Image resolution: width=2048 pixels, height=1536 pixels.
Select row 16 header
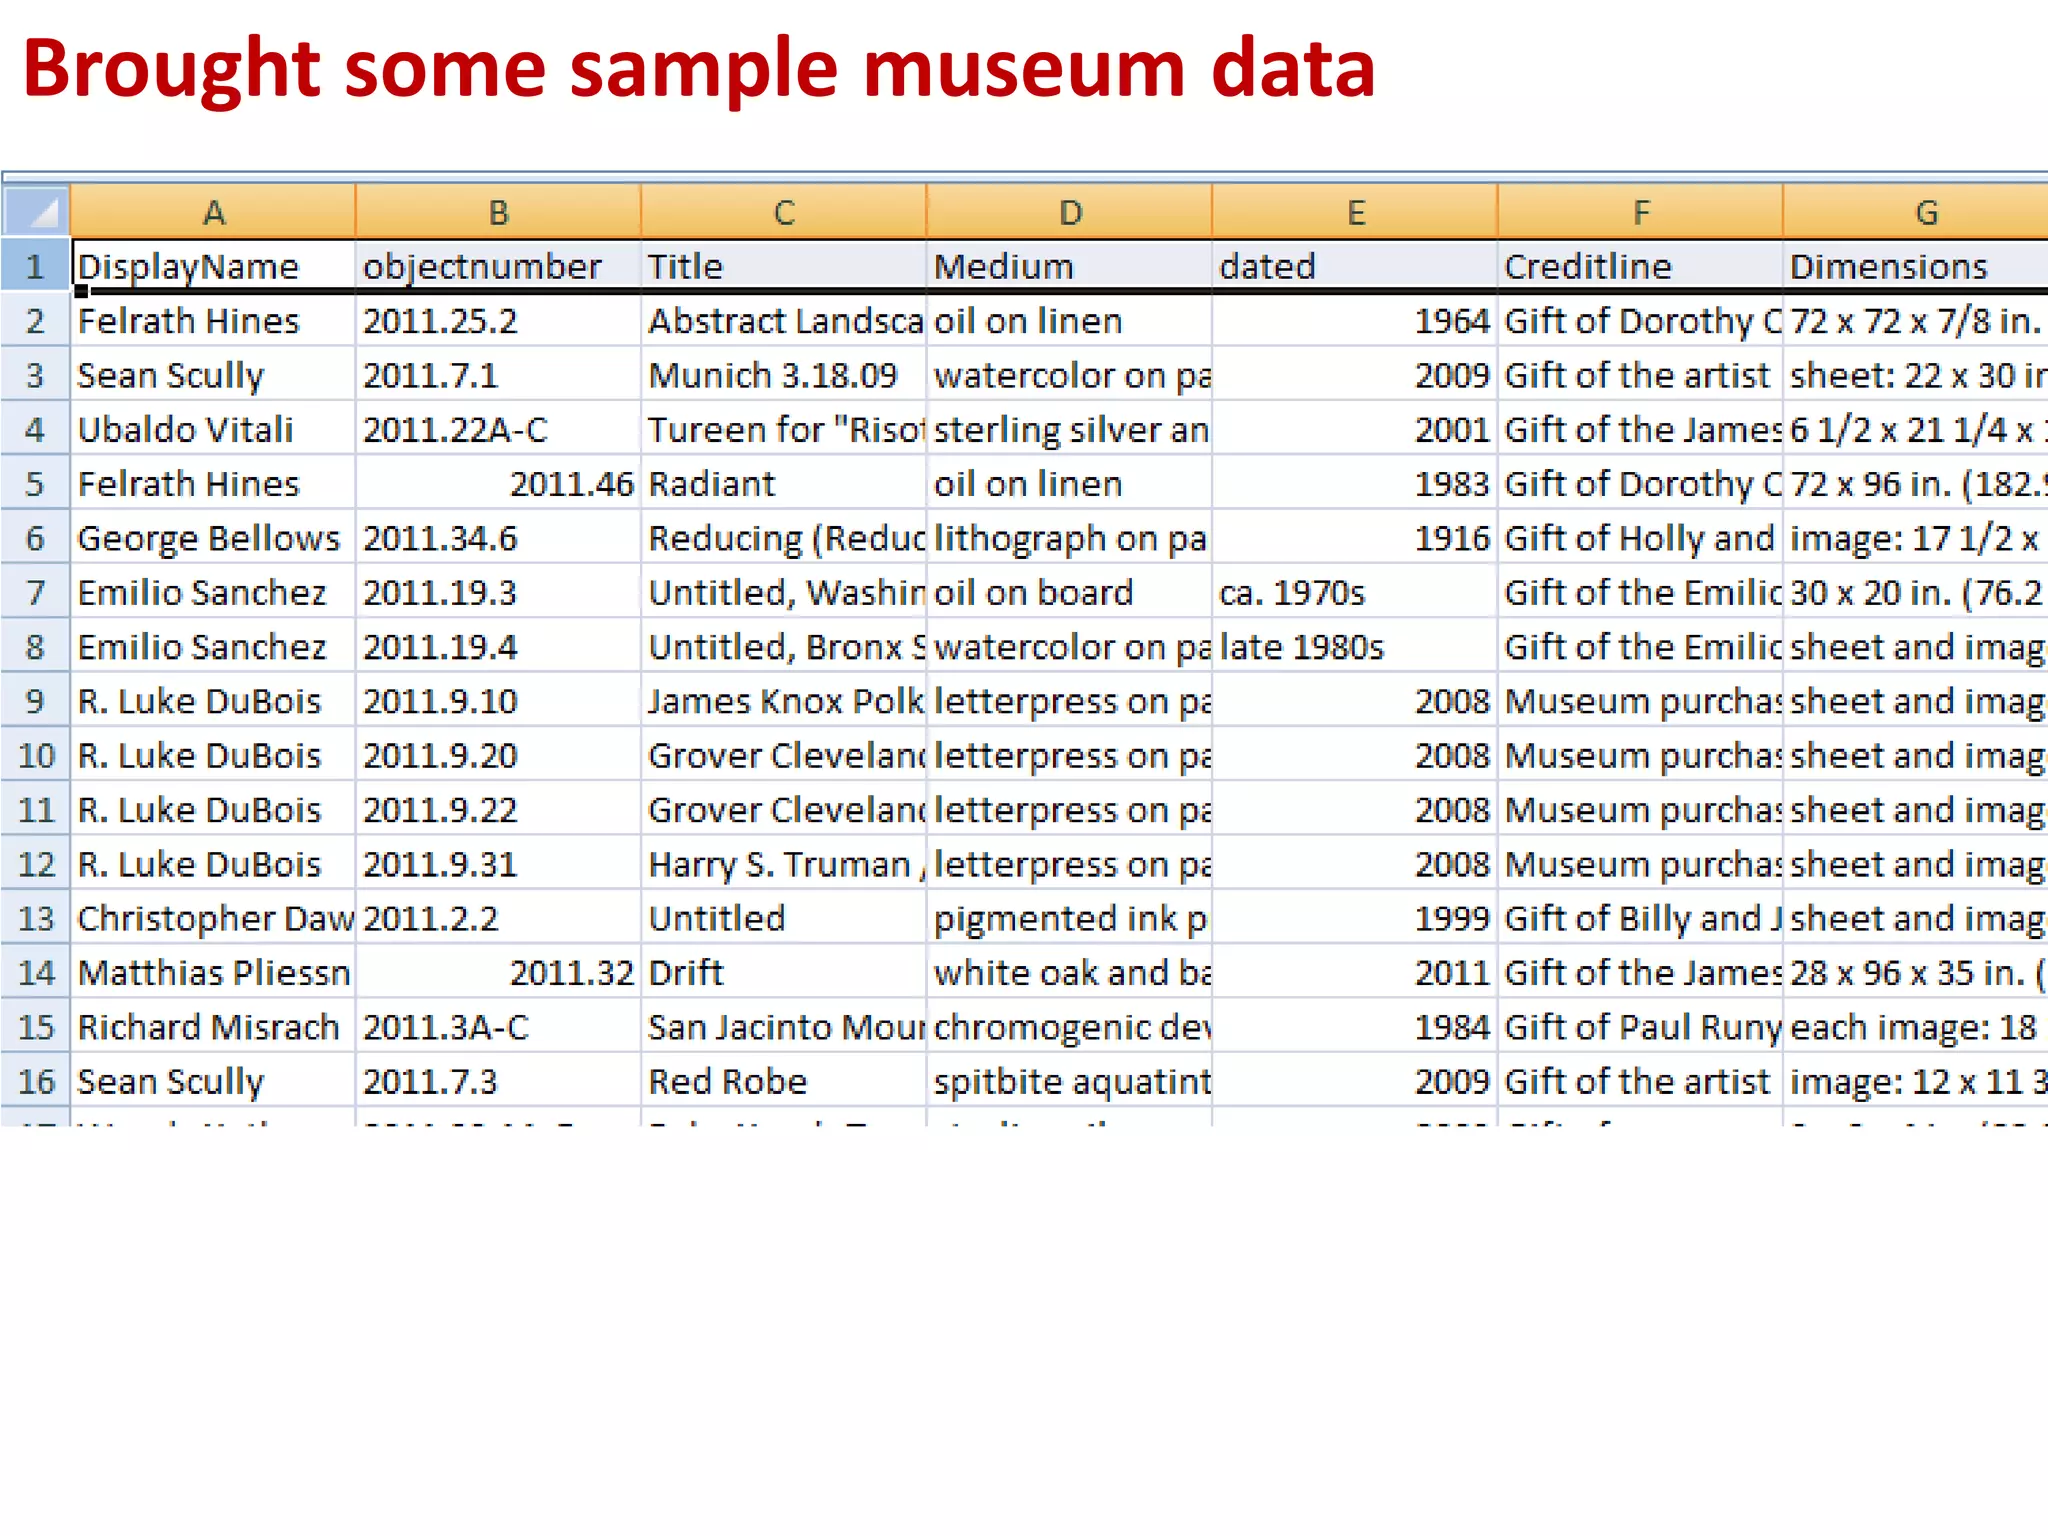coord(35,1081)
